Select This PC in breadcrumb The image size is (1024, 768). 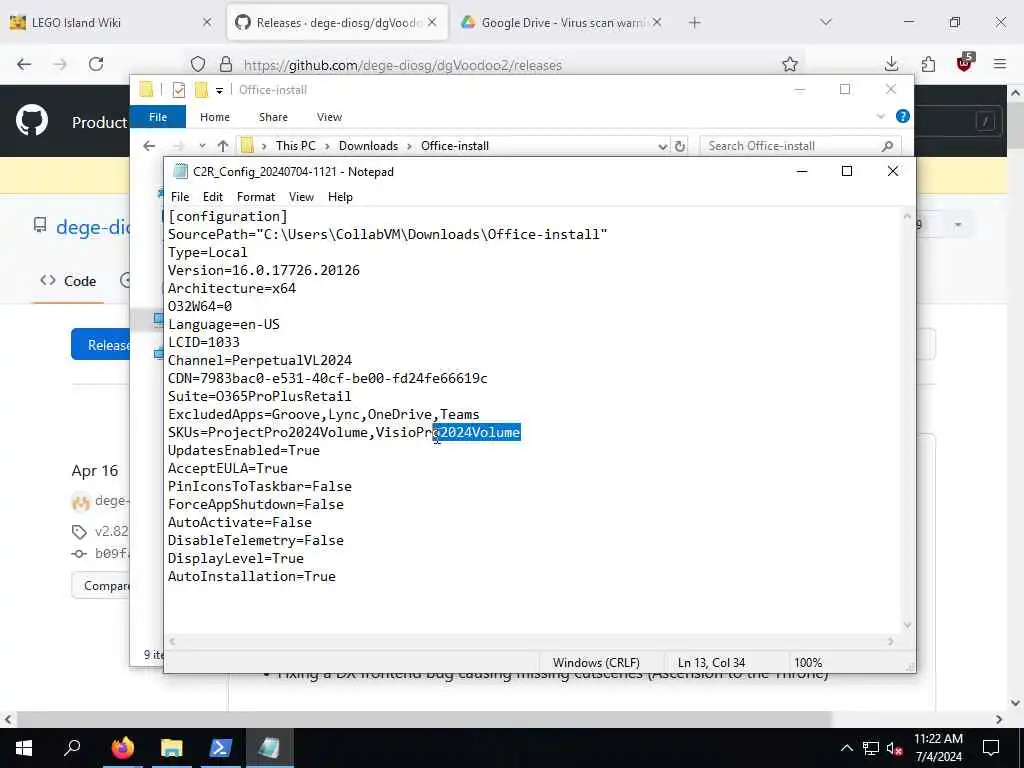[295, 146]
